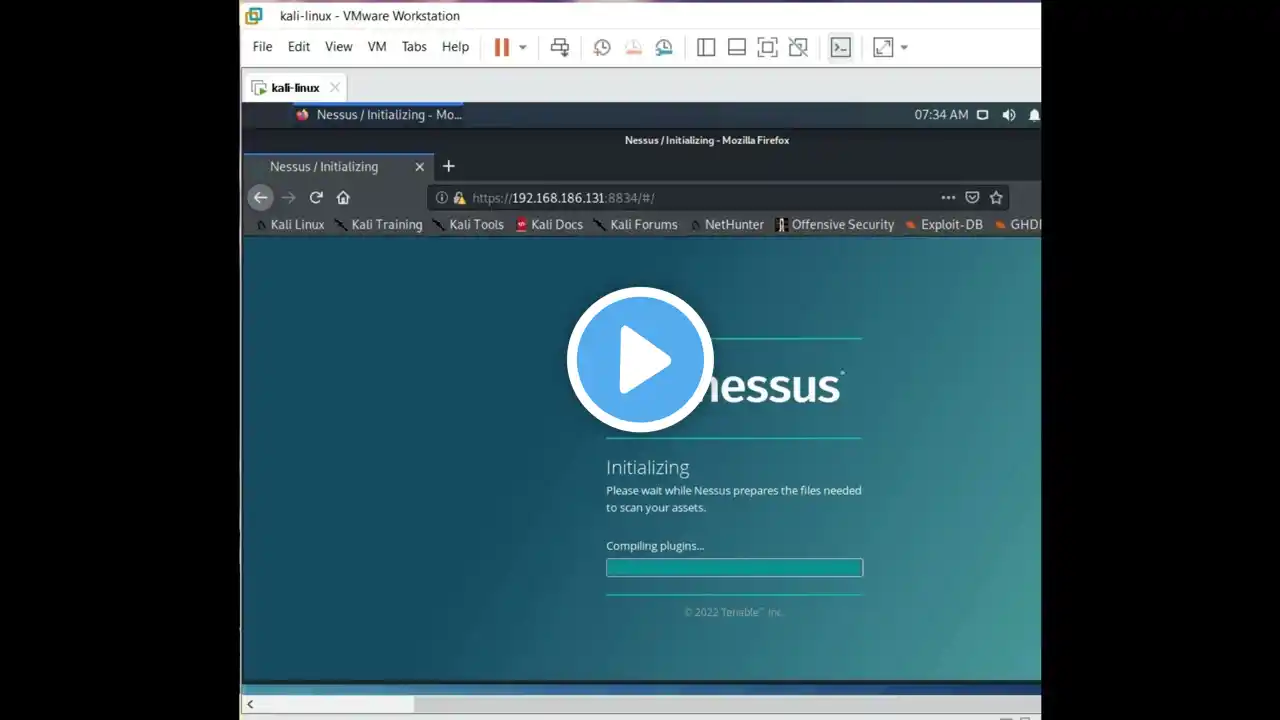1280x720 pixels.
Task: Toggle the thumbnail bar icon in VMware toolbar
Action: tap(737, 47)
